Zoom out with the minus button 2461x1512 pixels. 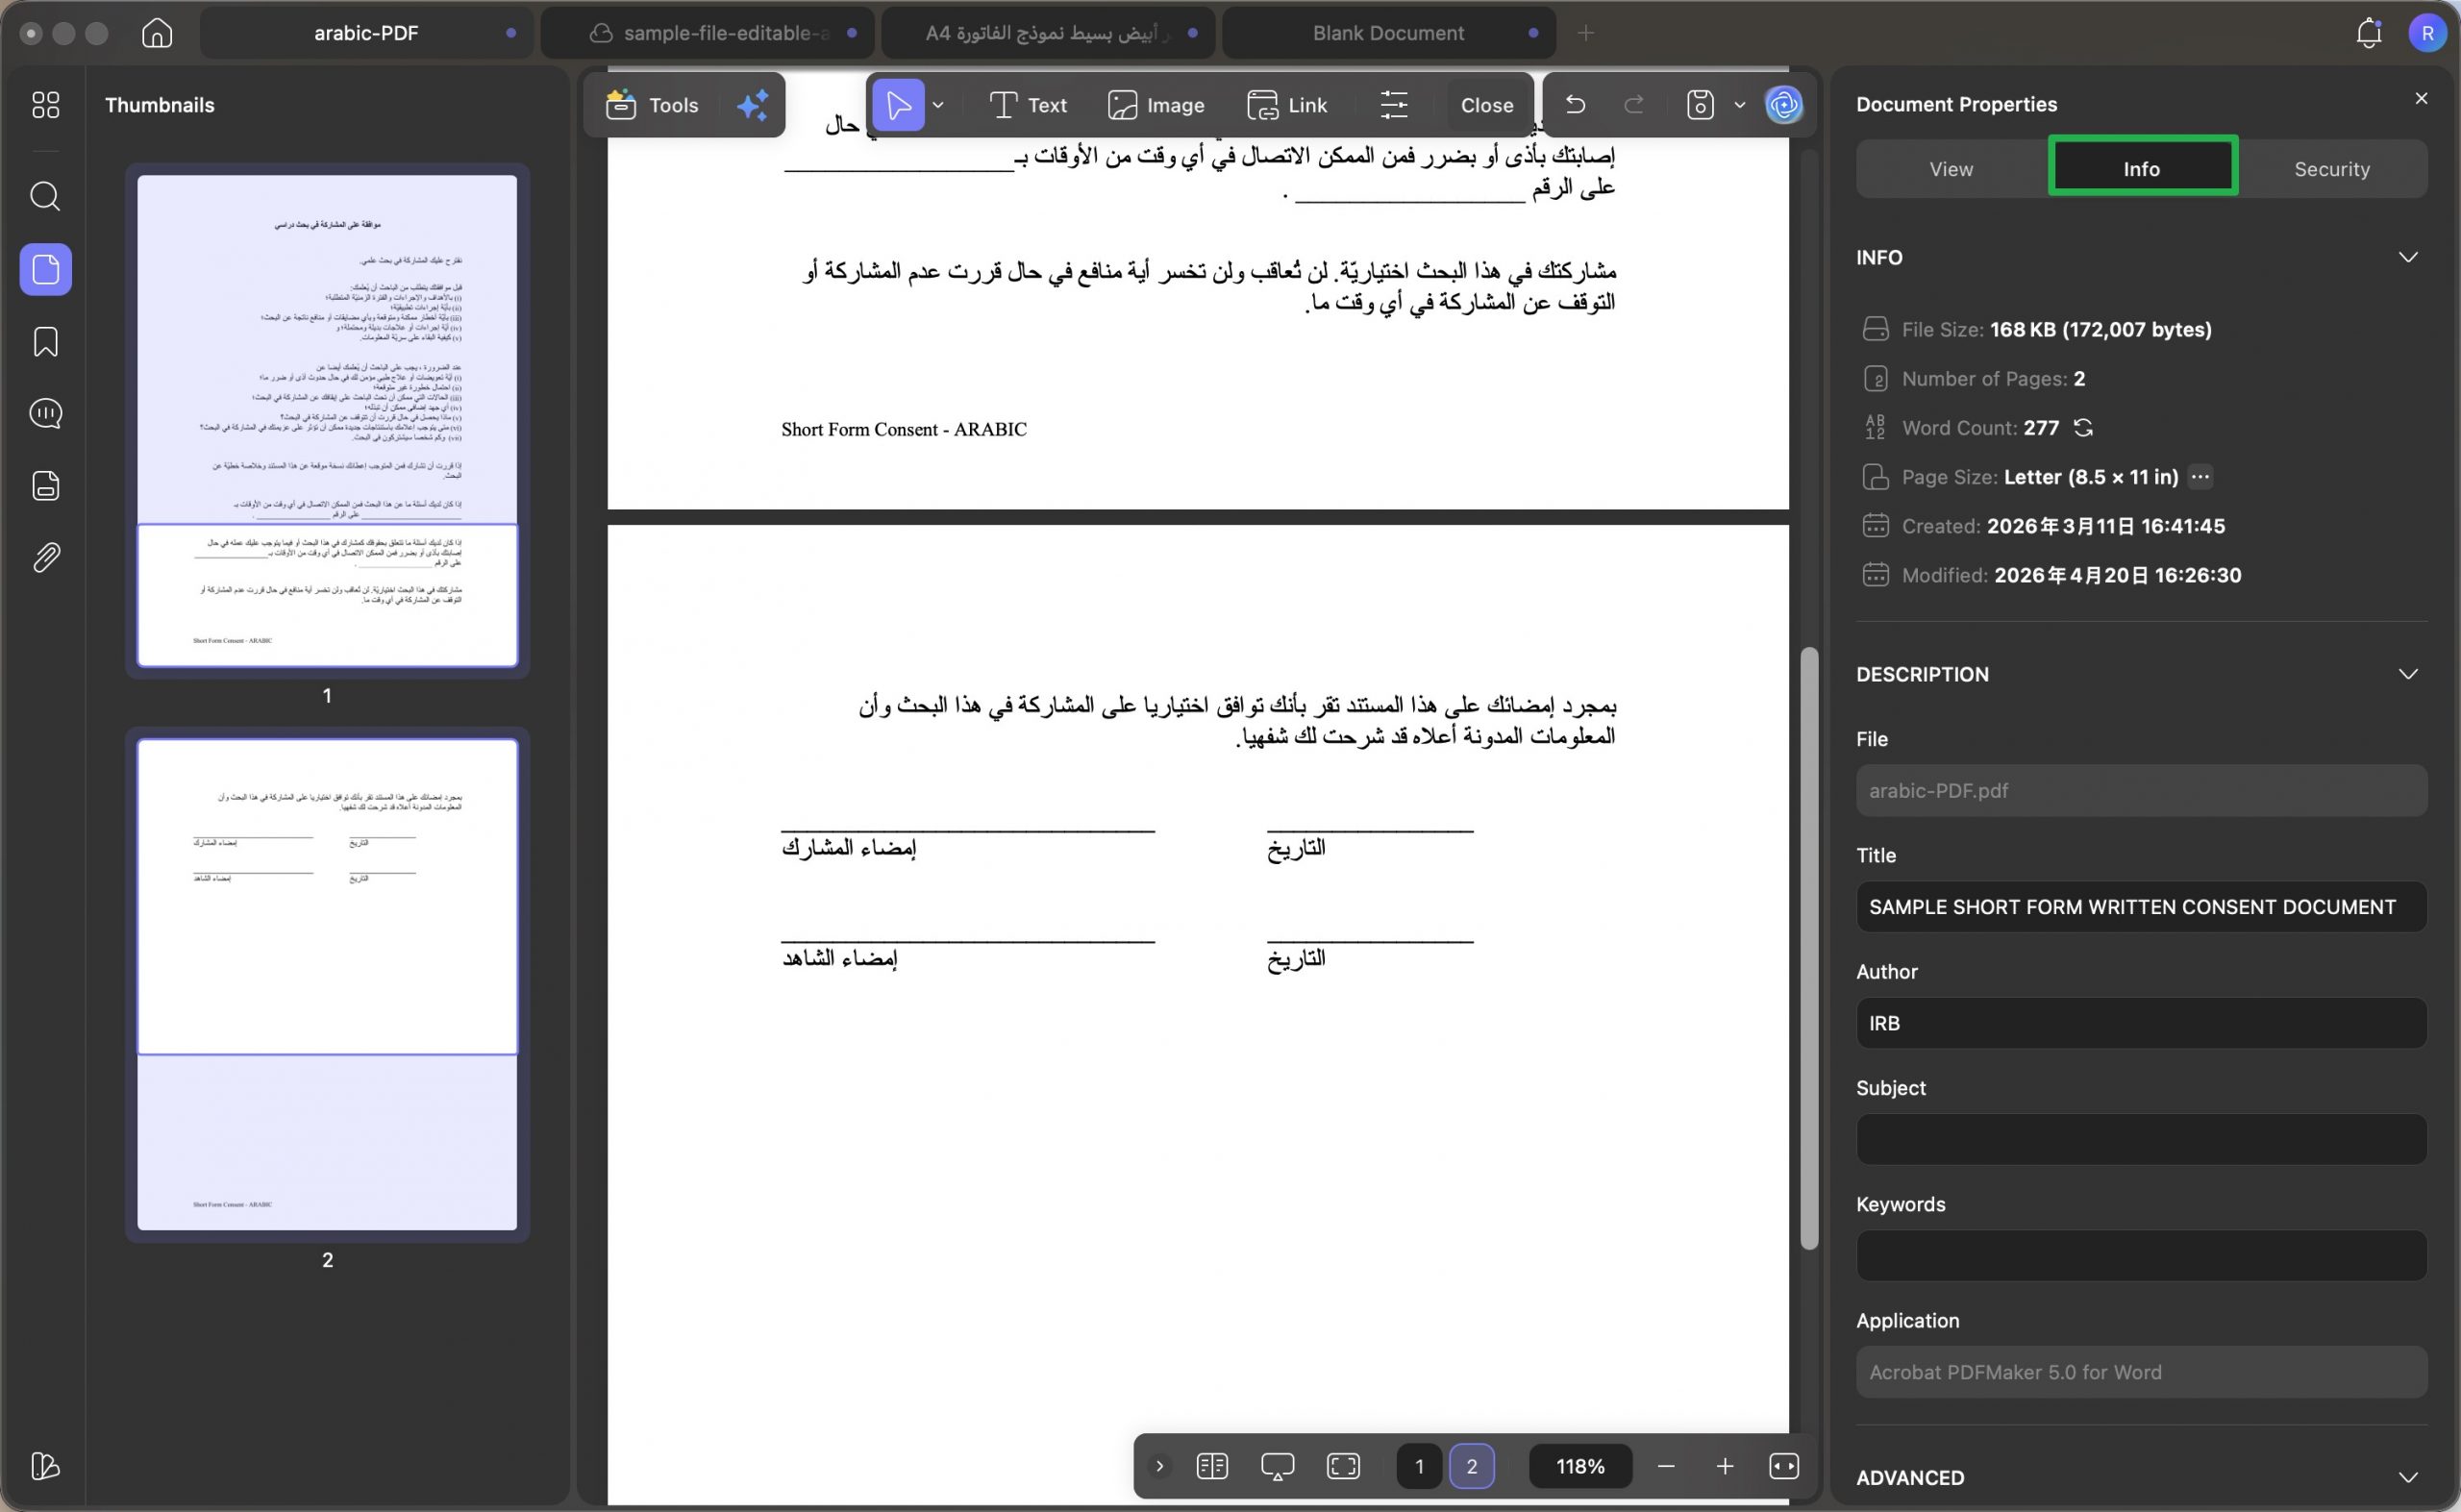pyautogui.click(x=1666, y=1466)
